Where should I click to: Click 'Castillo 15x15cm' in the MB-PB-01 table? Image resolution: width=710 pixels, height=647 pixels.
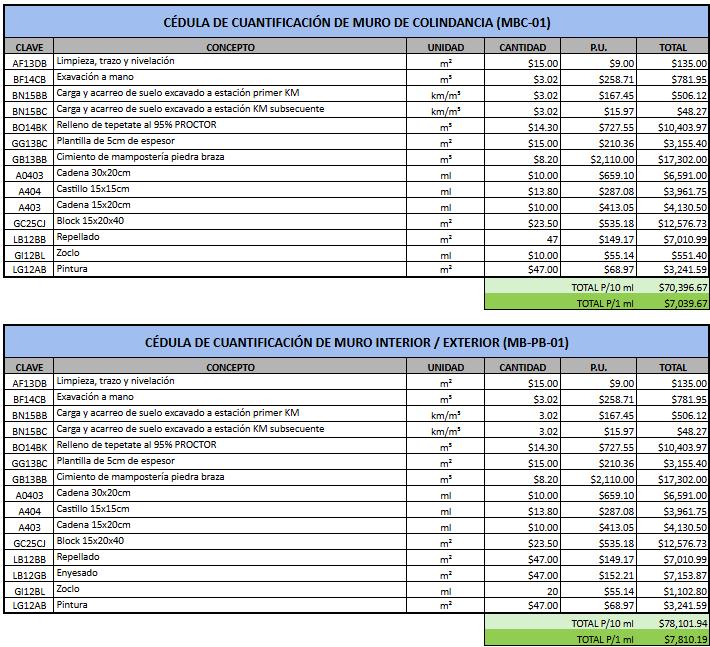[x=230, y=509]
